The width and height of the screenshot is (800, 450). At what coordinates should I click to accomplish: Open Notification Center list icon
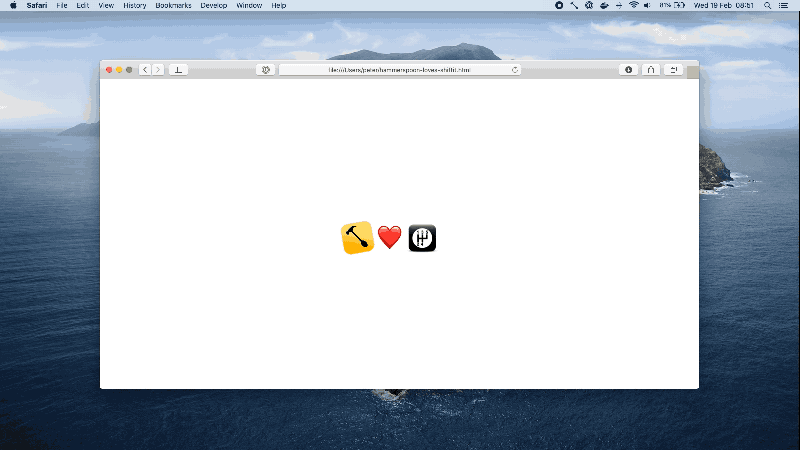click(x=783, y=6)
